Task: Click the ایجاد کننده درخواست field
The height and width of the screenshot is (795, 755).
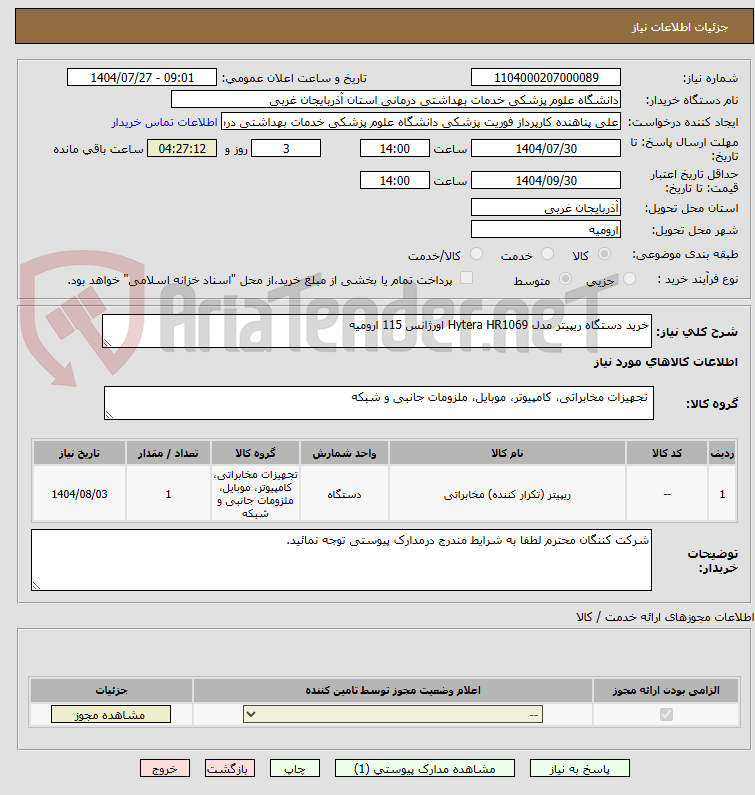Action: [421, 122]
